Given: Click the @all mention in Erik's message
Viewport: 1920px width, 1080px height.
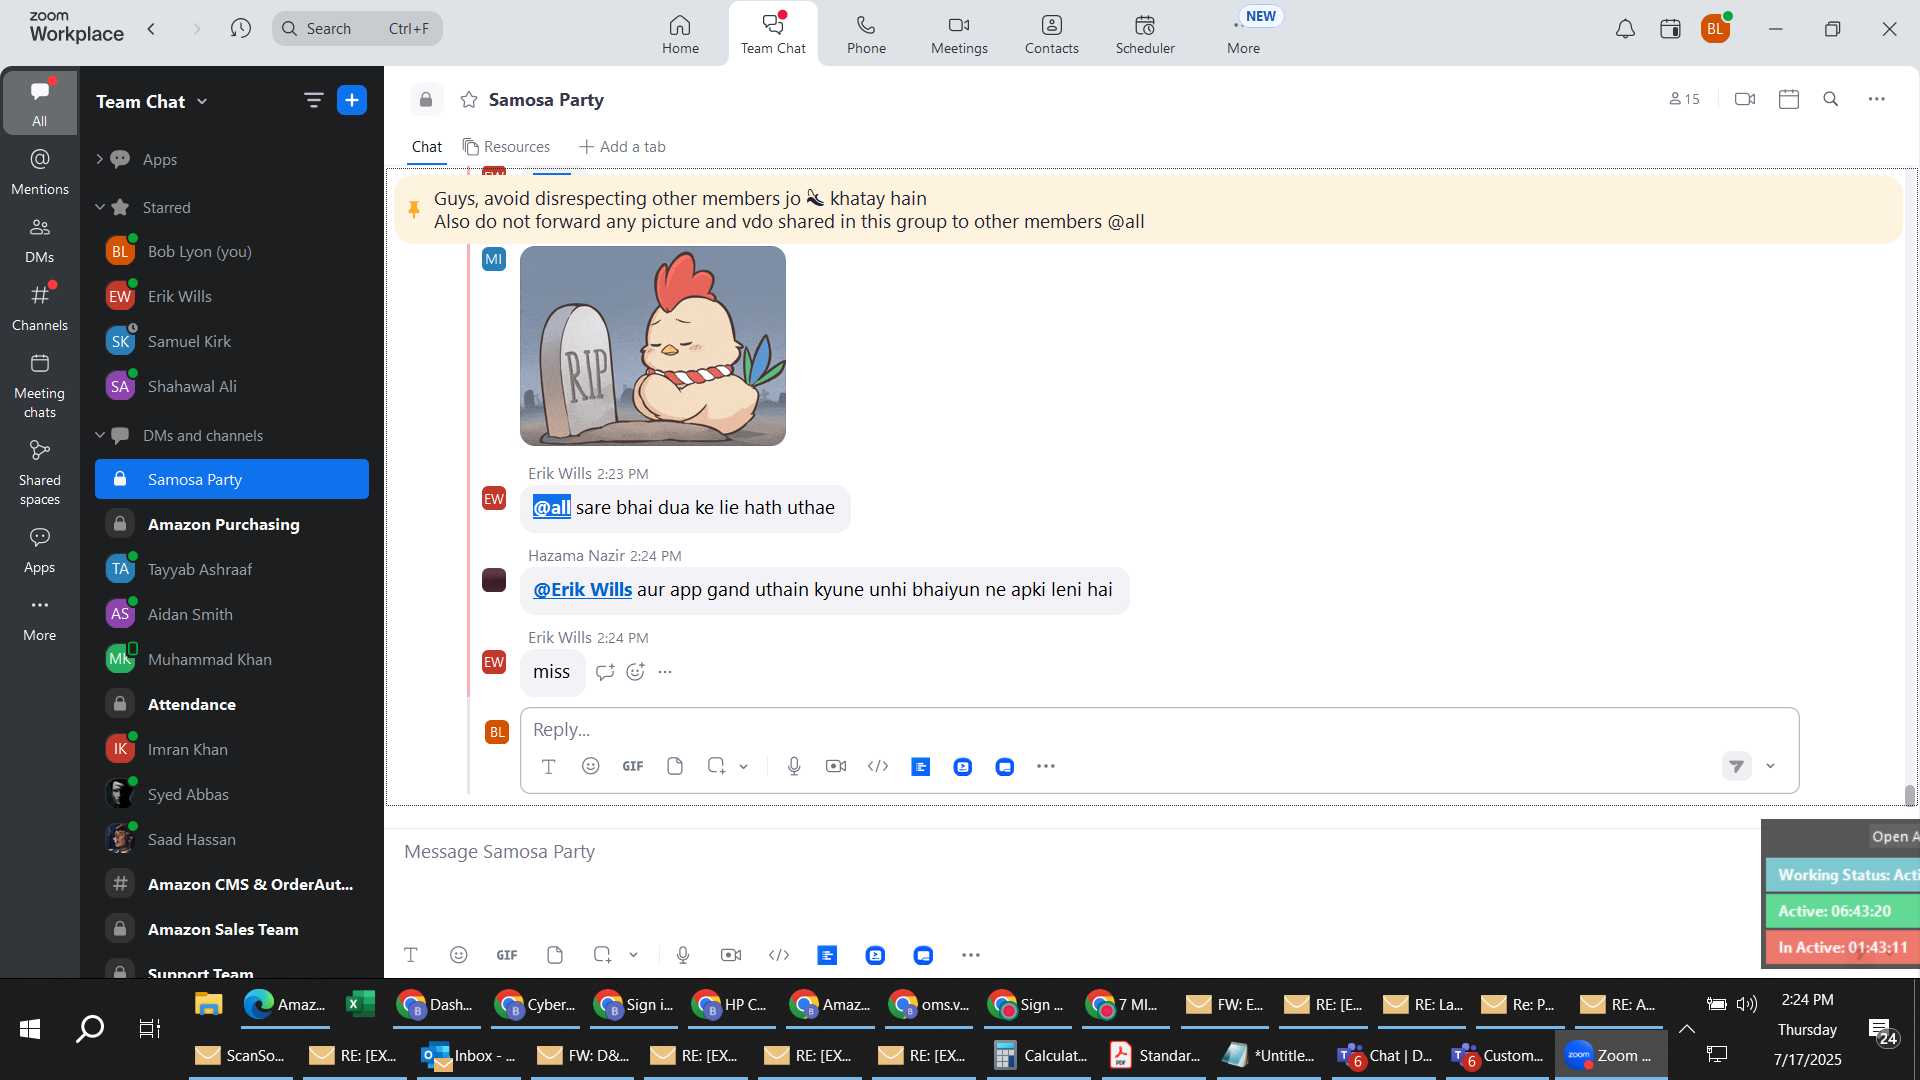Looking at the screenshot, I should pyautogui.click(x=551, y=508).
